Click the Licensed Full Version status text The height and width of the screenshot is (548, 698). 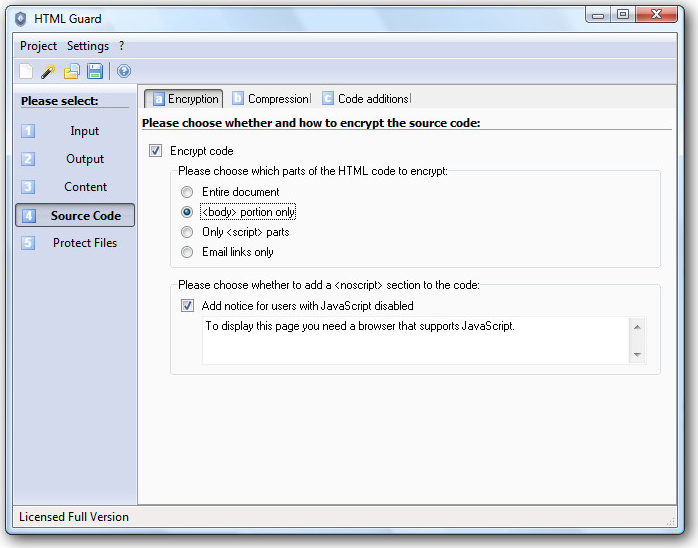point(74,517)
